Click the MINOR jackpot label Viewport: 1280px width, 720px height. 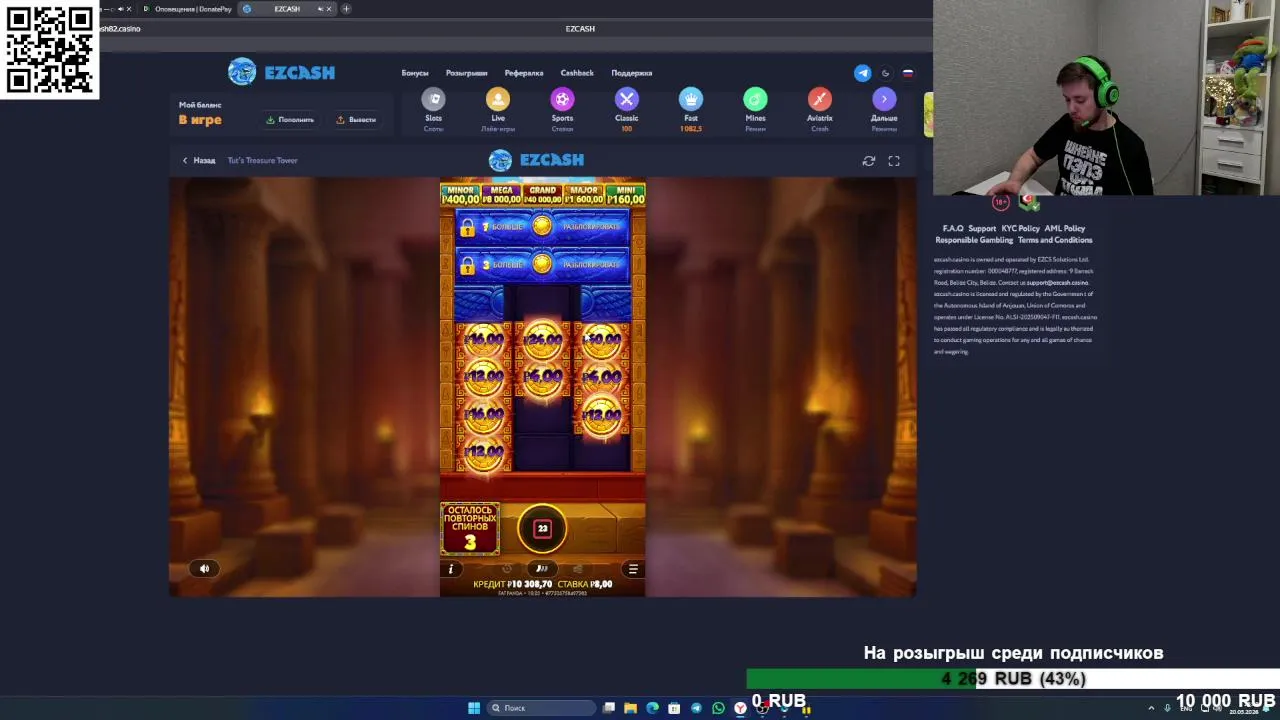[461, 190]
